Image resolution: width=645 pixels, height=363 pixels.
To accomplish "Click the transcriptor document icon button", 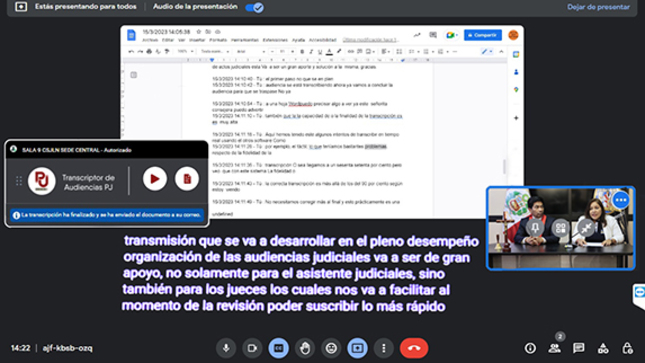I will point(187,179).
